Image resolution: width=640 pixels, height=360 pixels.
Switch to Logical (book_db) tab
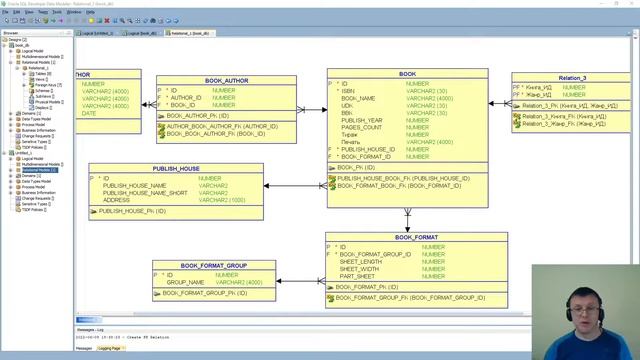(x=141, y=33)
